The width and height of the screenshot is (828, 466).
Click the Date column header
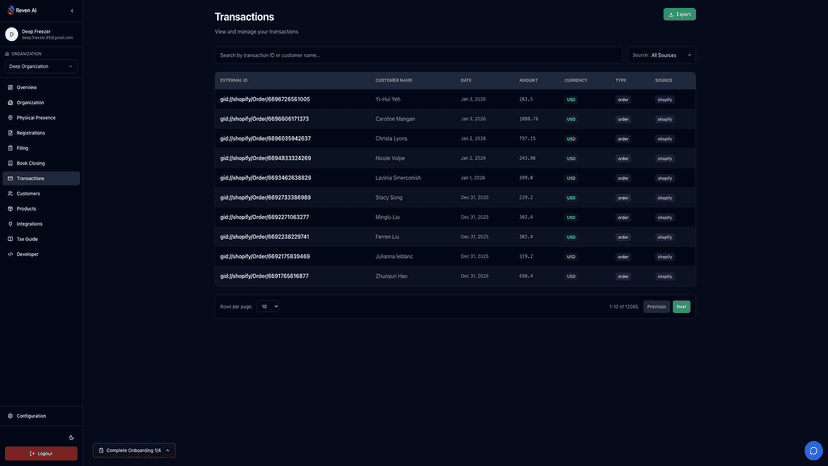coord(466,80)
